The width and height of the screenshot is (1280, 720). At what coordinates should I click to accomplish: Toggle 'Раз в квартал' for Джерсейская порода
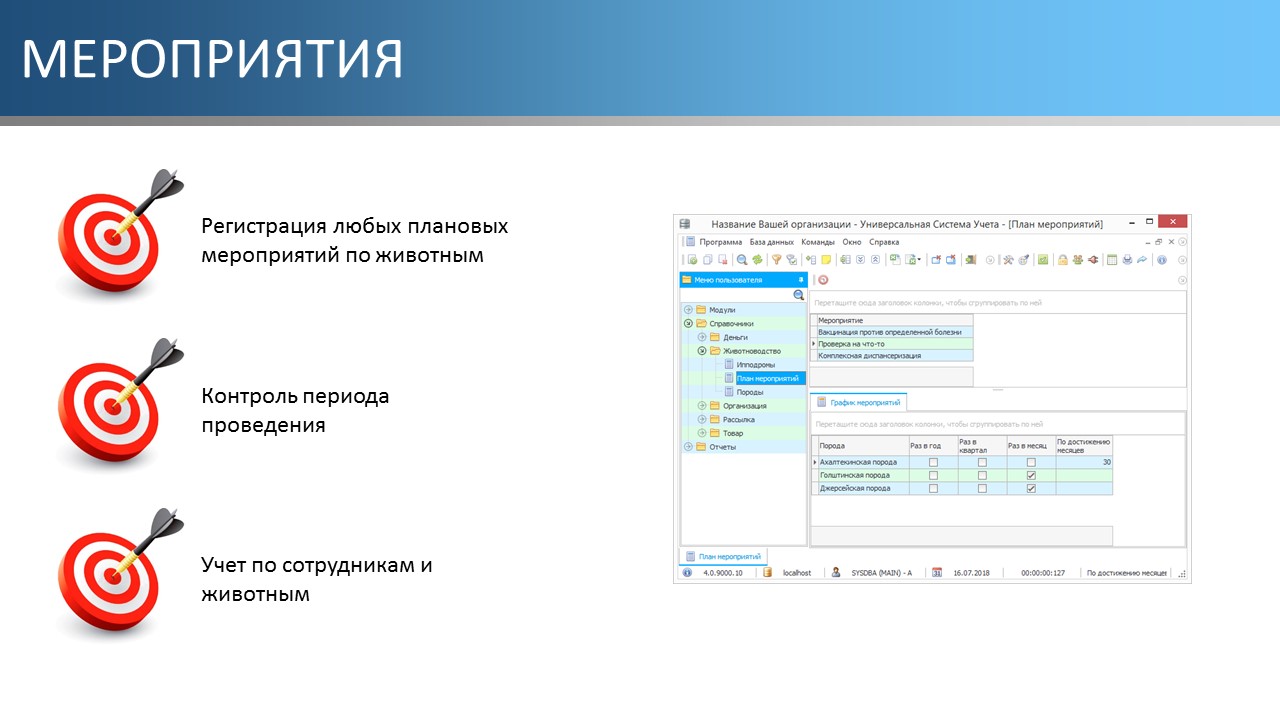982,489
